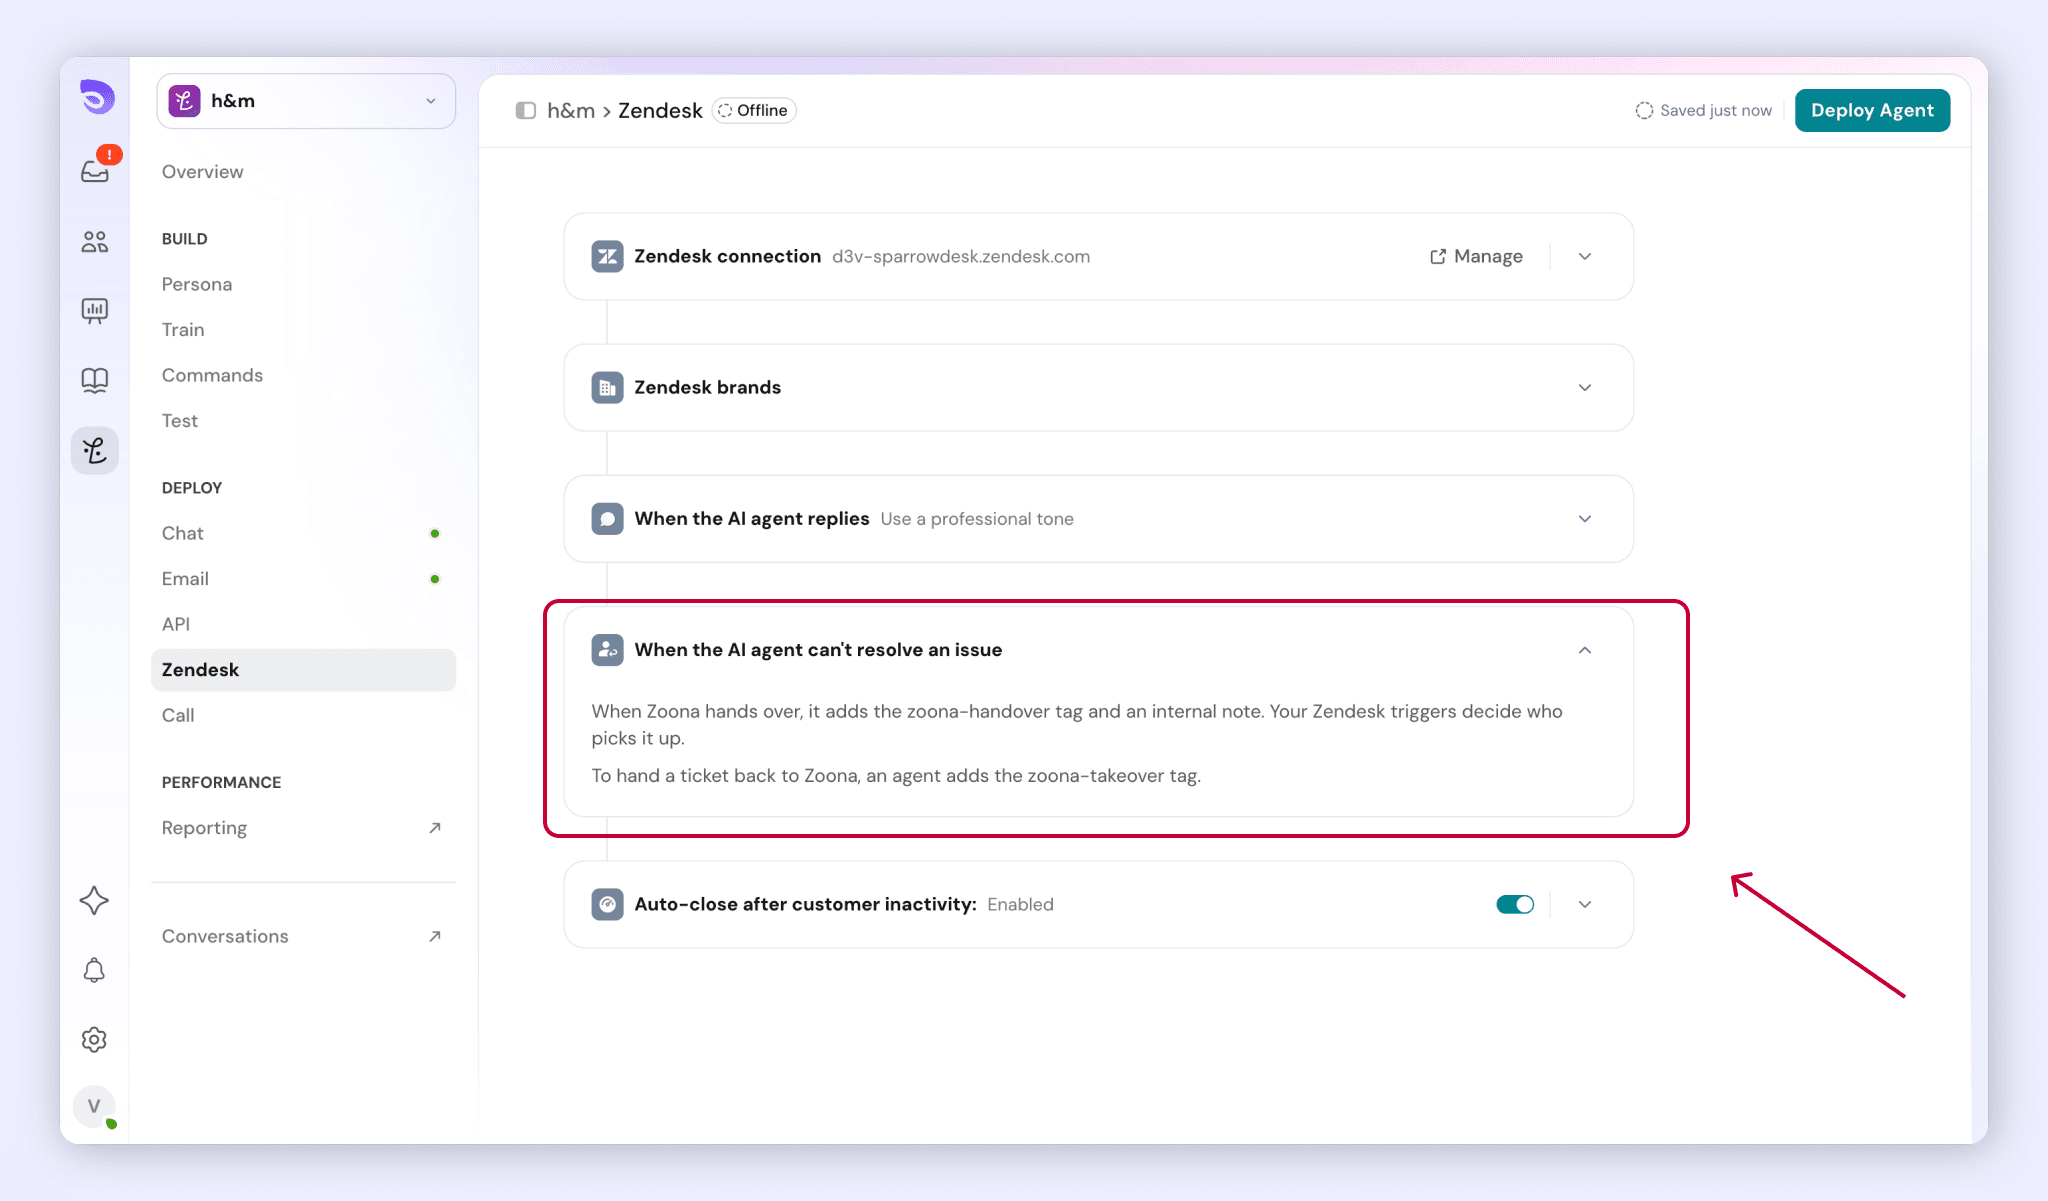2048x1201 pixels.
Task: Collapse the AI agent can't resolve issue section
Action: (x=1585, y=650)
